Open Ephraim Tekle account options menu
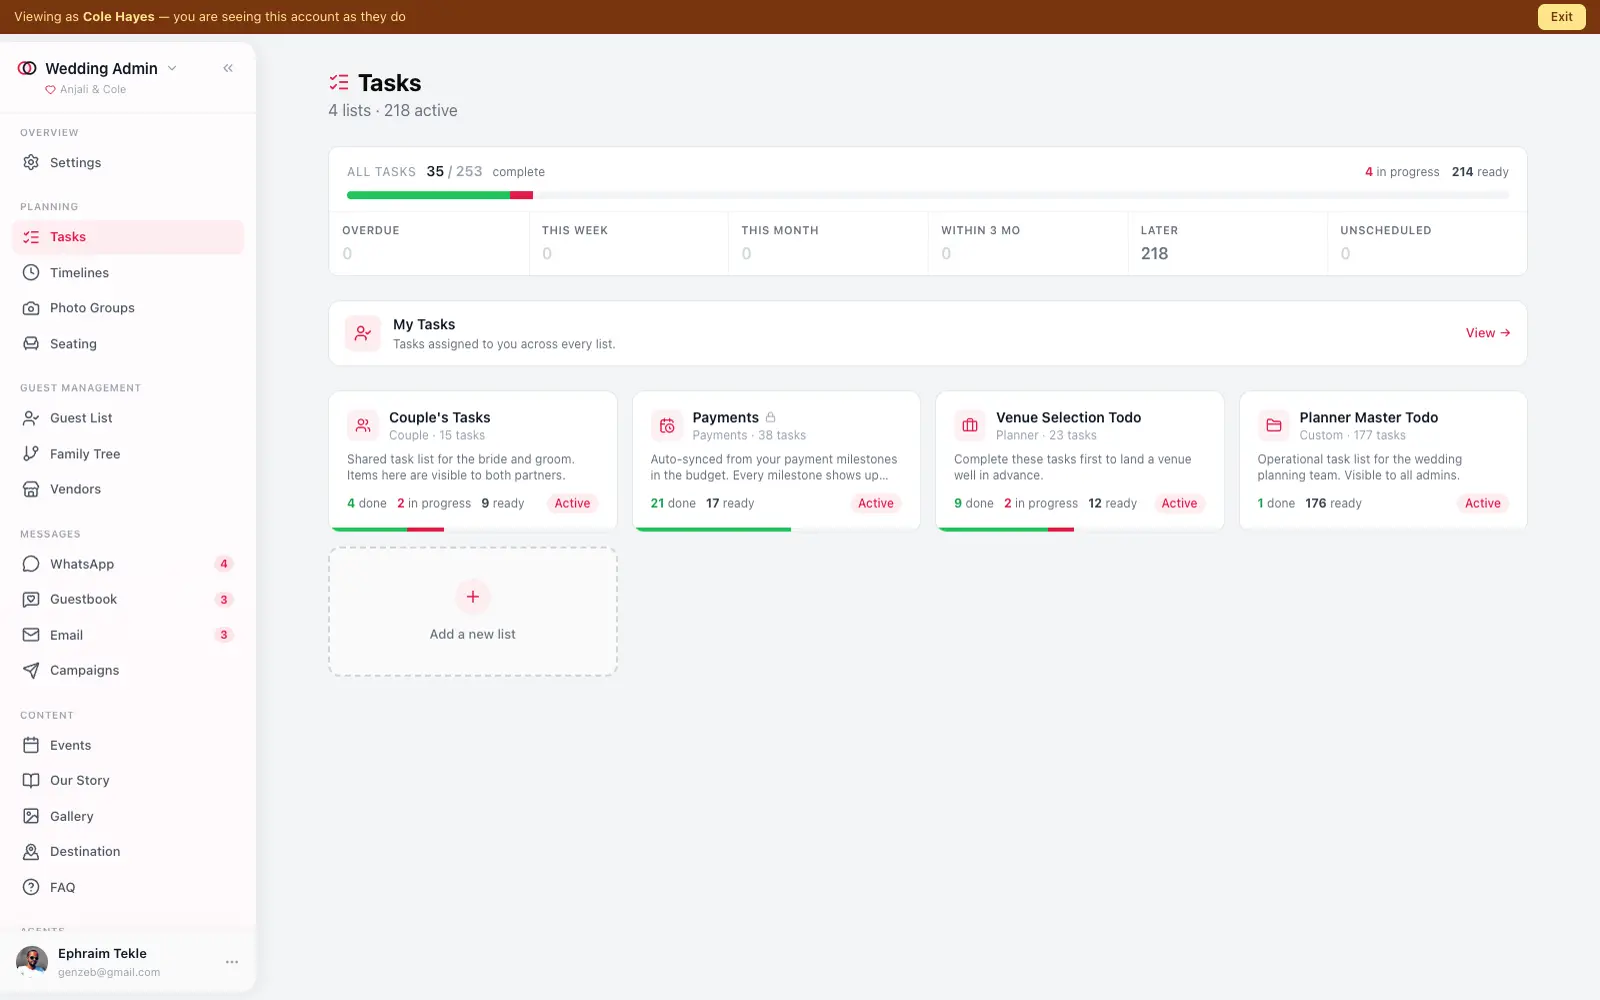This screenshot has height=1000, width=1600. [x=232, y=962]
